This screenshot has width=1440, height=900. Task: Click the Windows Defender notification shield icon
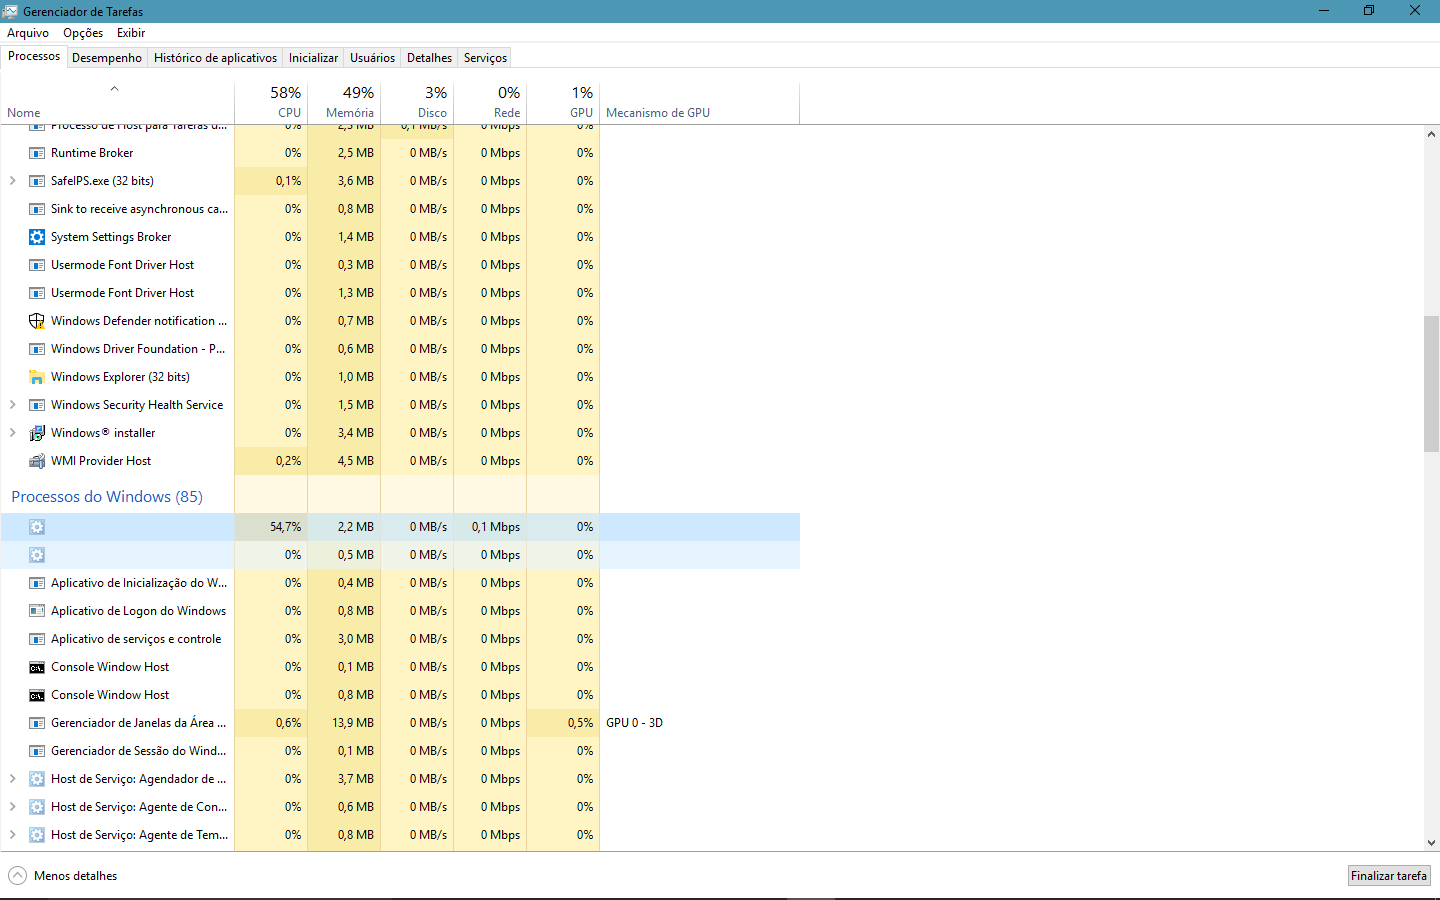click(37, 321)
